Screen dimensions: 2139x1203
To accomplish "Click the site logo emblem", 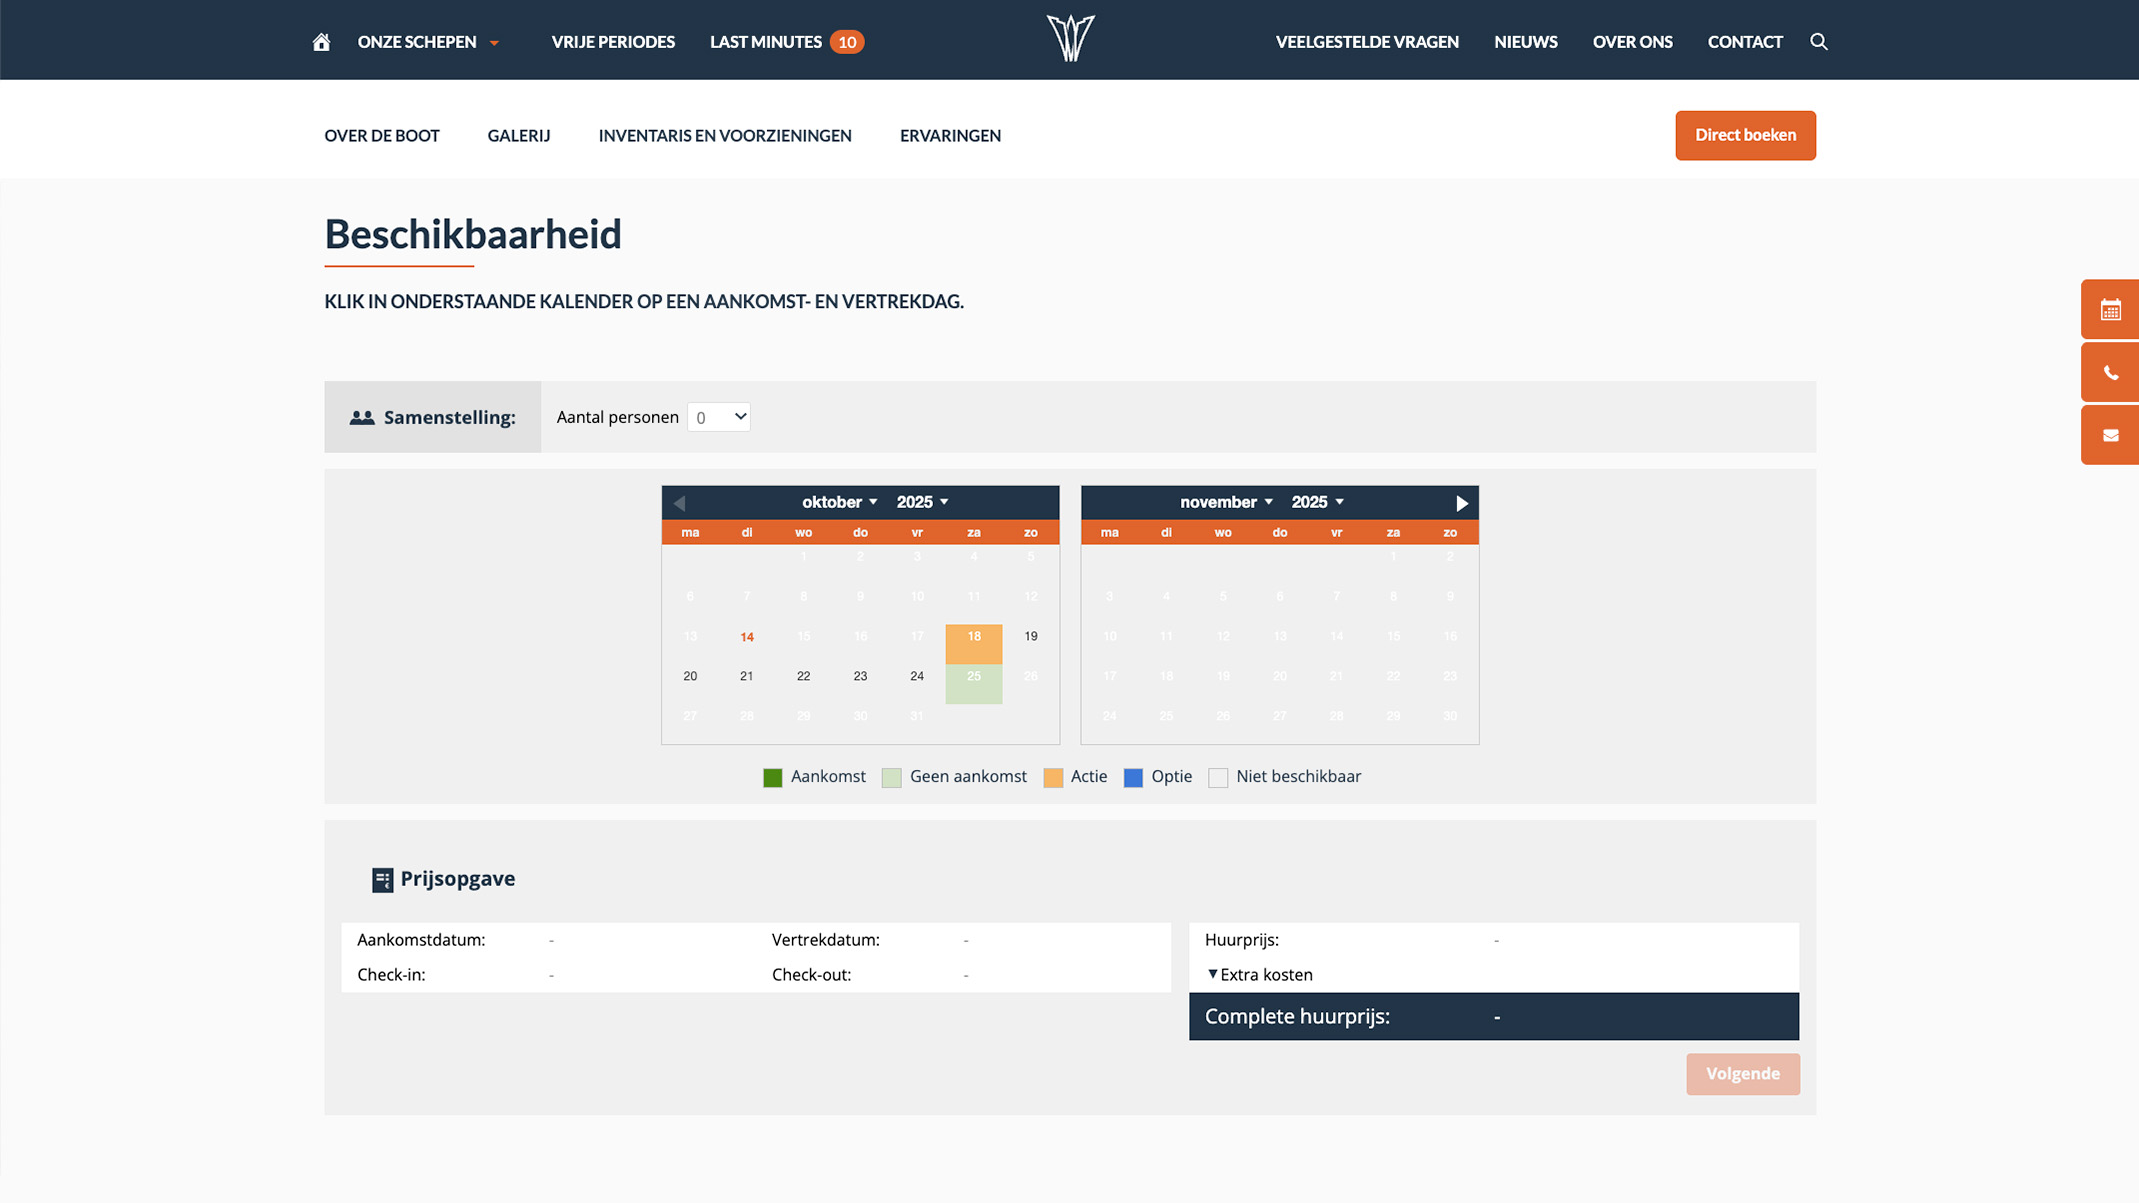I will tap(1070, 39).
